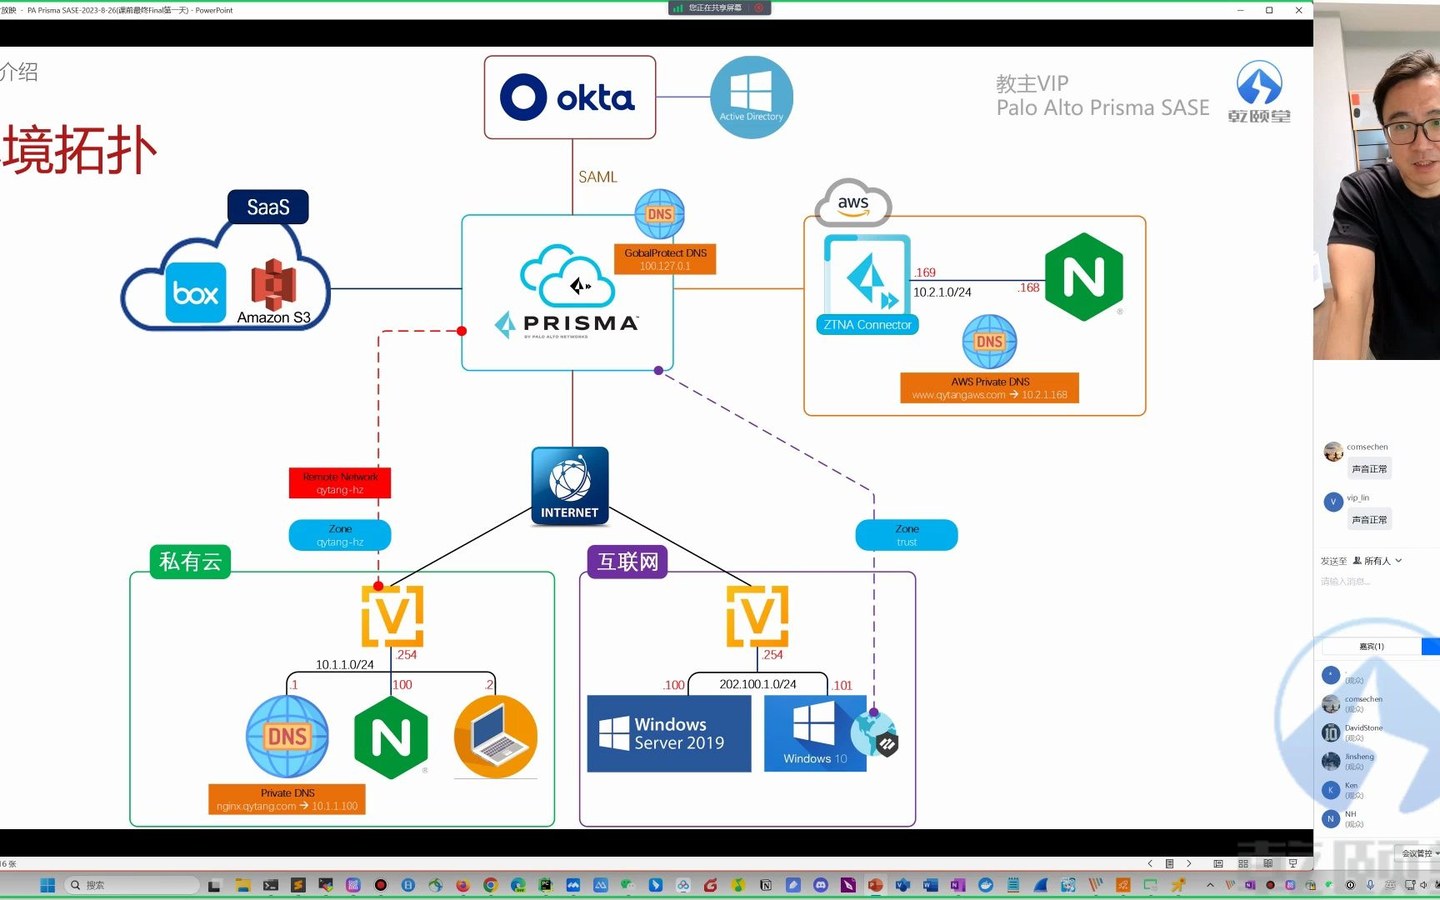Open Sublime Text from the taskbar
This screenshot has height=900, width=1440.
point(298,885)
